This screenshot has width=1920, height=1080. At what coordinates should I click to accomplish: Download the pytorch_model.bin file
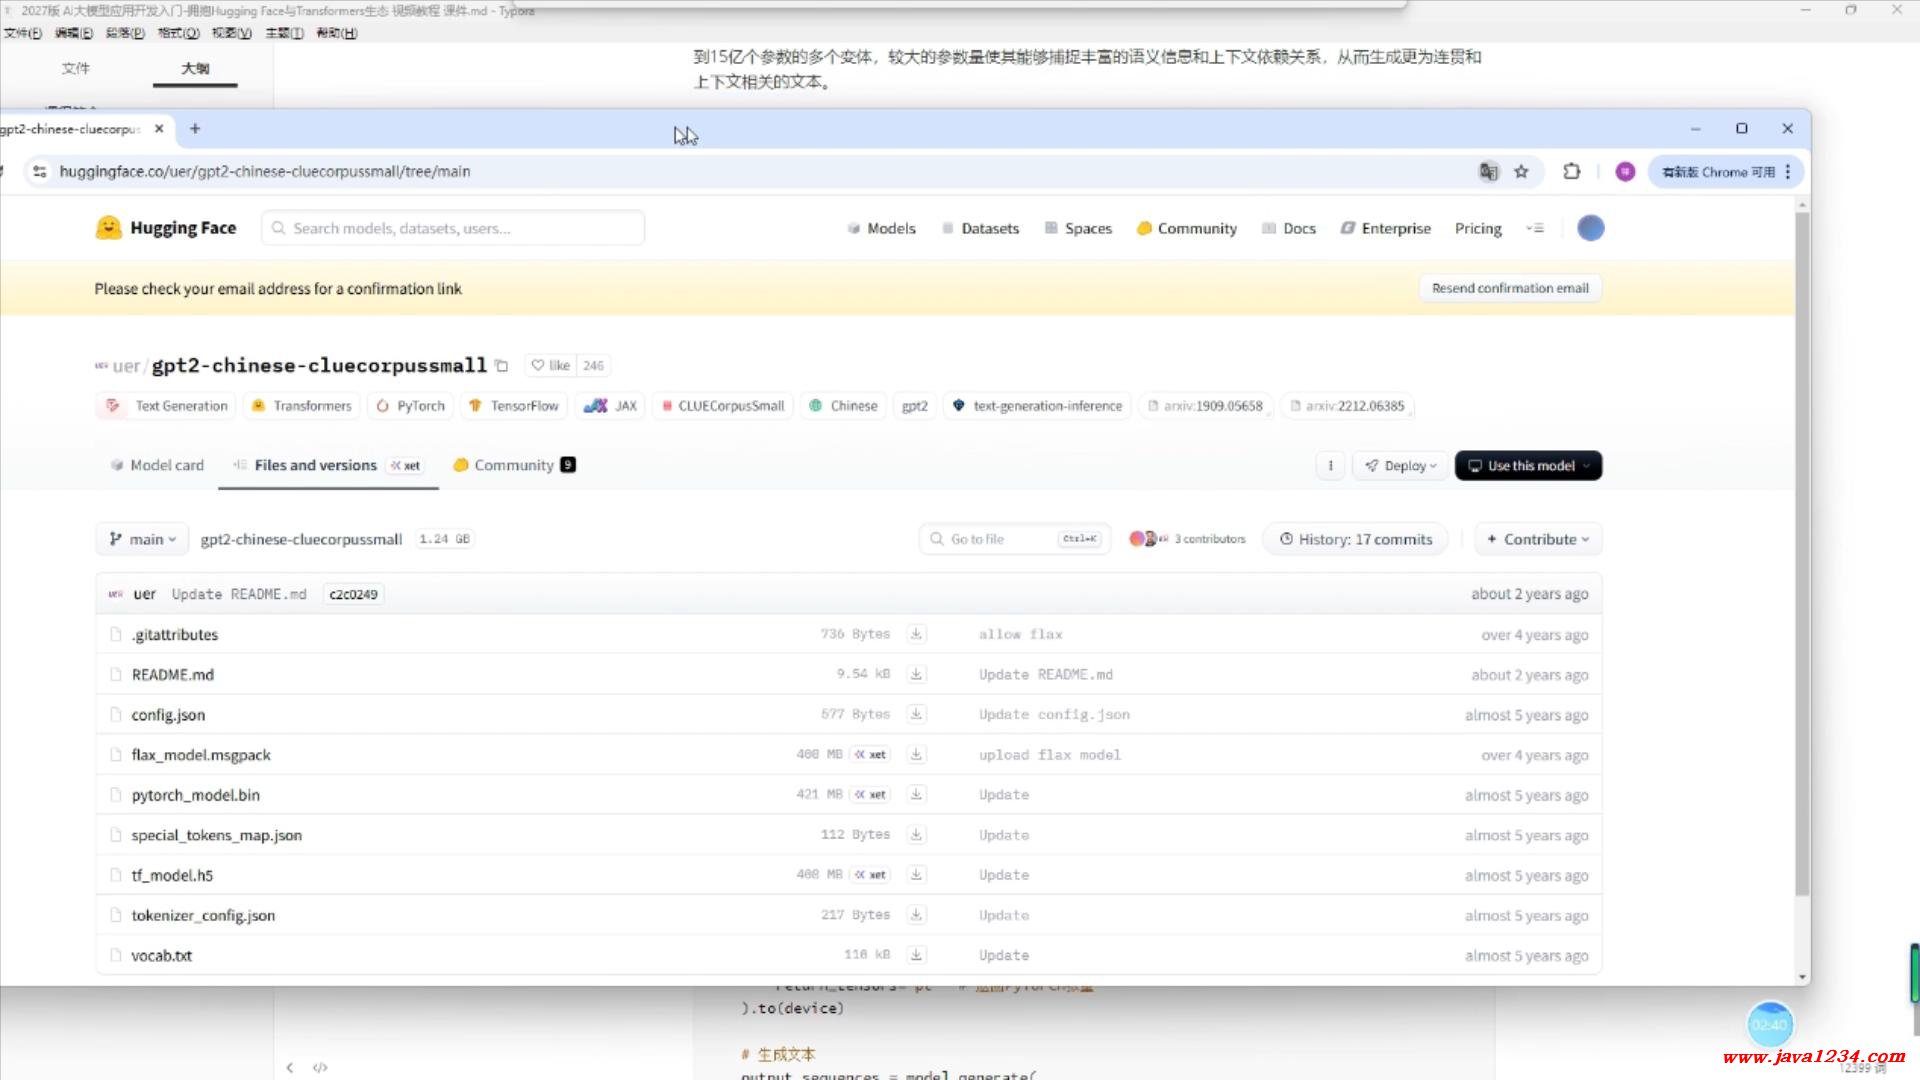pos(916,795)
